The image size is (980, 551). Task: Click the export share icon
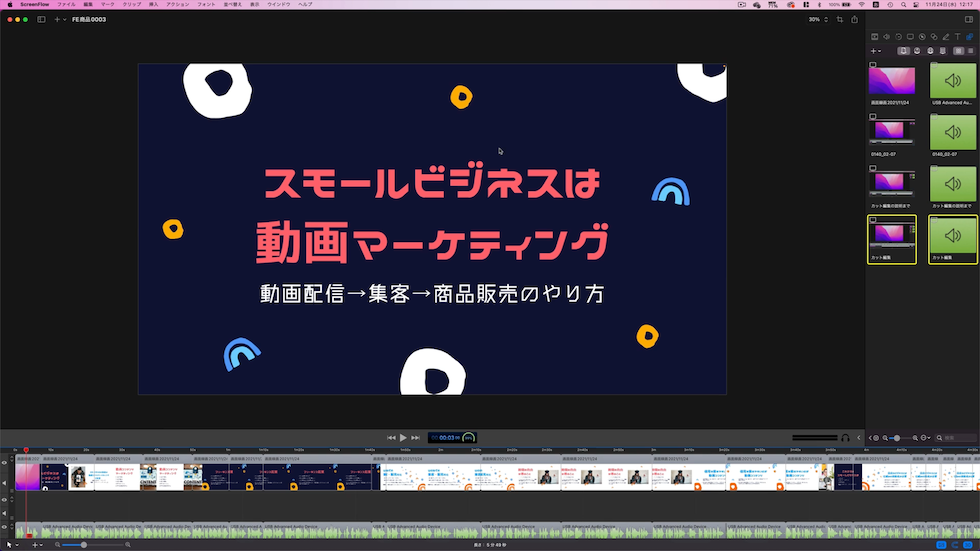854,19
